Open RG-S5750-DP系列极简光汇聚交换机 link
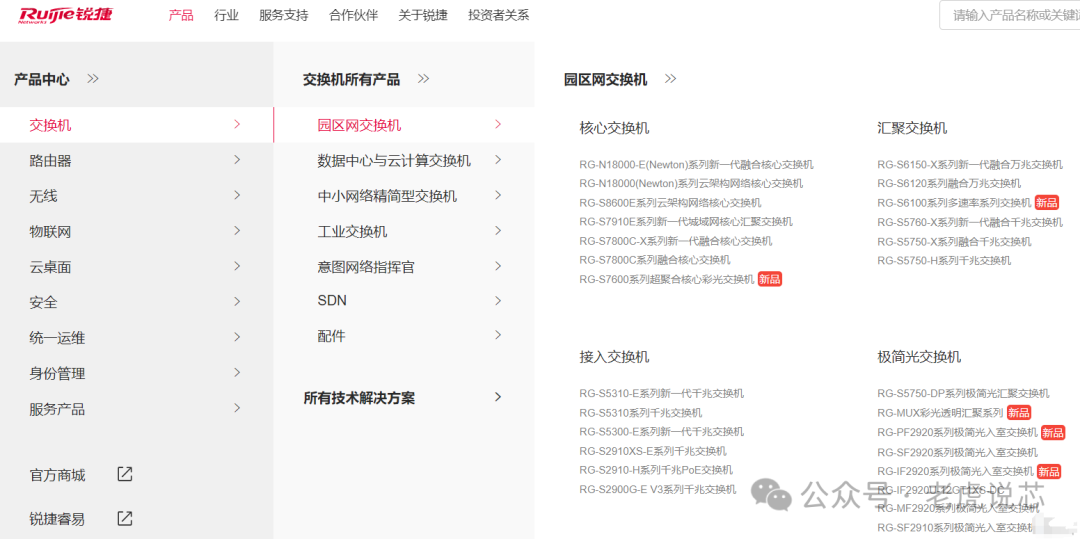 pos(964,393)
